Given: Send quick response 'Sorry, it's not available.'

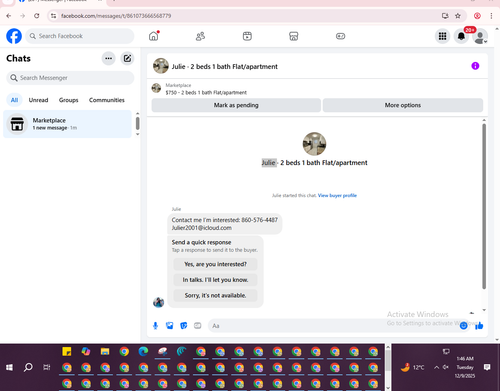Looking at the screenshot, I should (215, 295).
